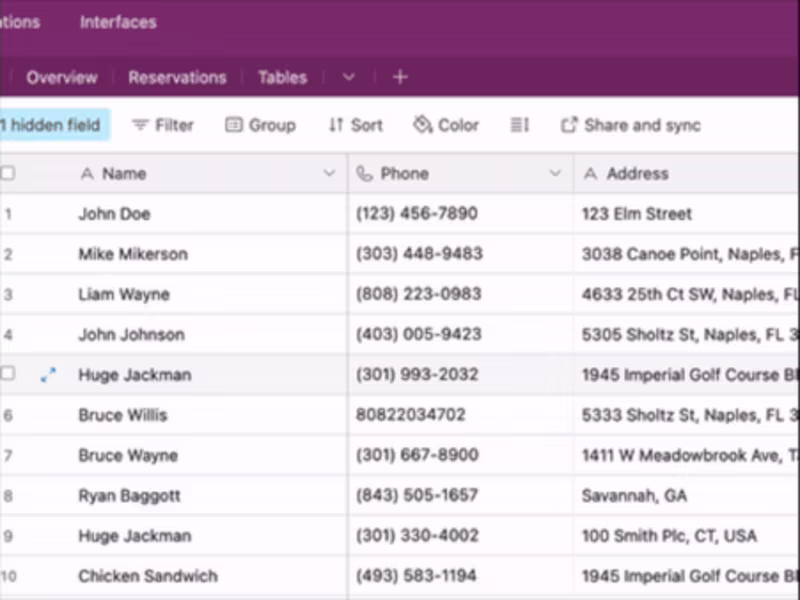Check the Huge Jackman row checkbox

click(x=7, y=374)
